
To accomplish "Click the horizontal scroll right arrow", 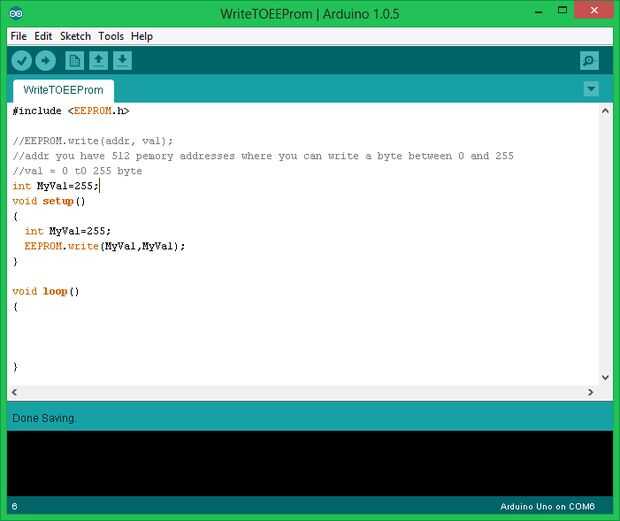I will coord(590,392).
